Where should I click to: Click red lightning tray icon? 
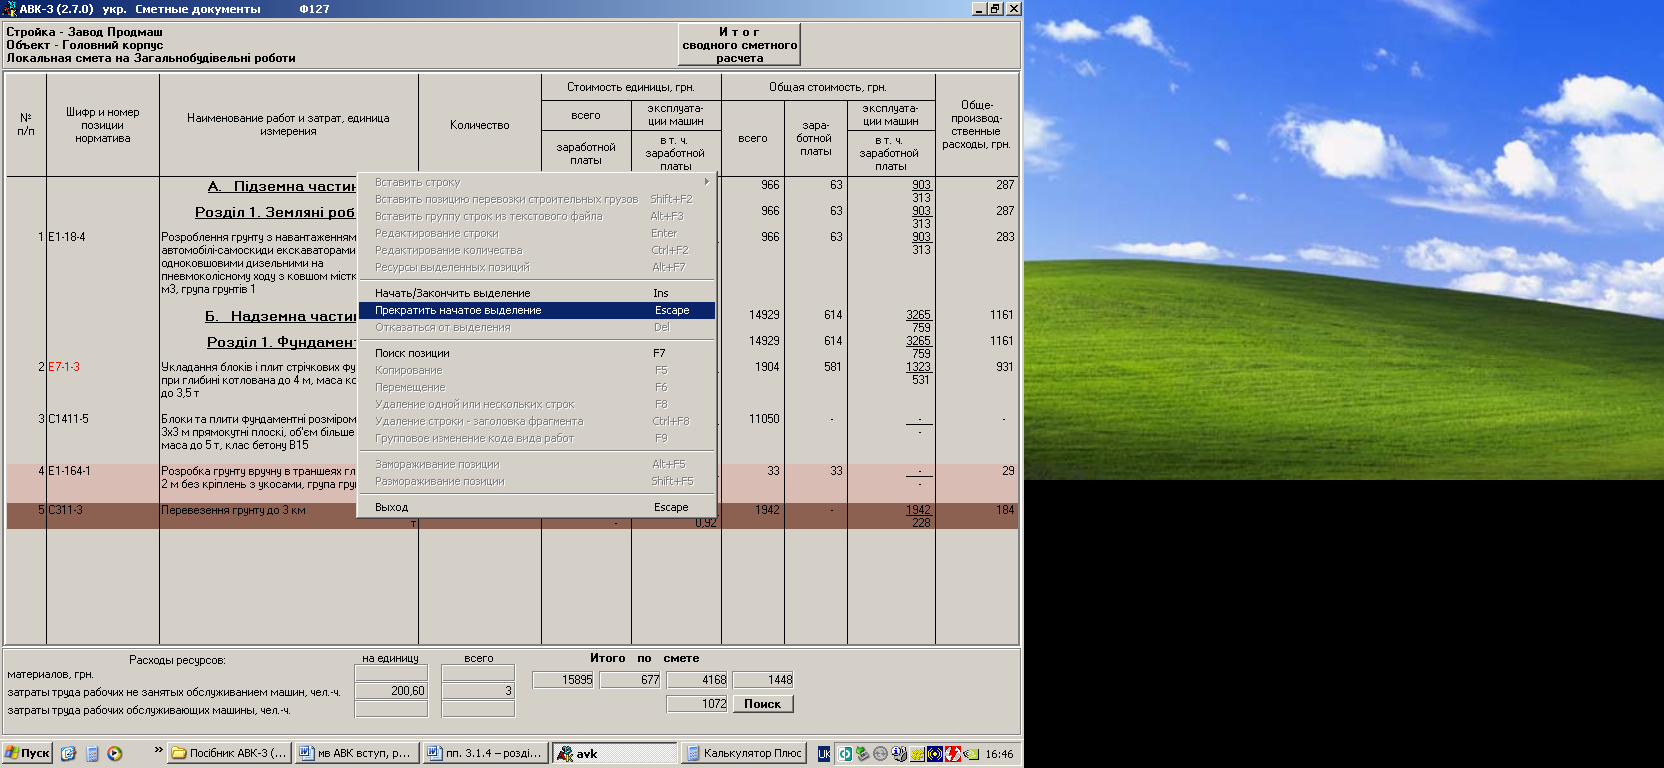(953, 754)
